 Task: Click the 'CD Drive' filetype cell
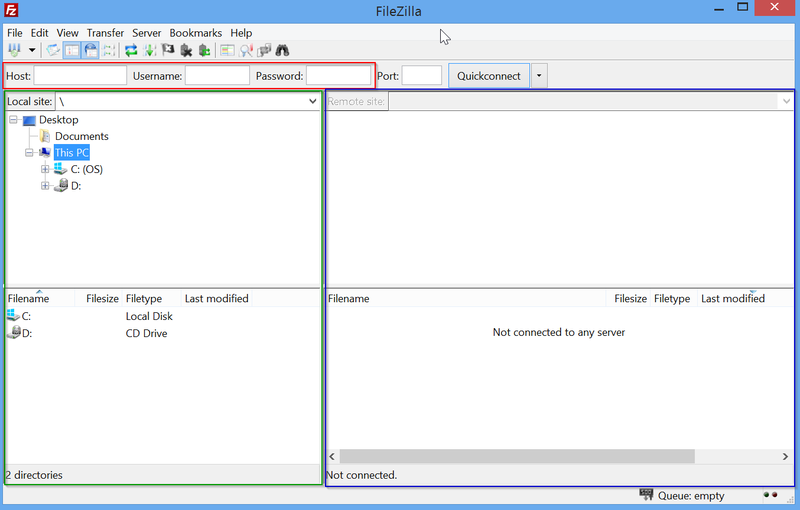(146, 333)
